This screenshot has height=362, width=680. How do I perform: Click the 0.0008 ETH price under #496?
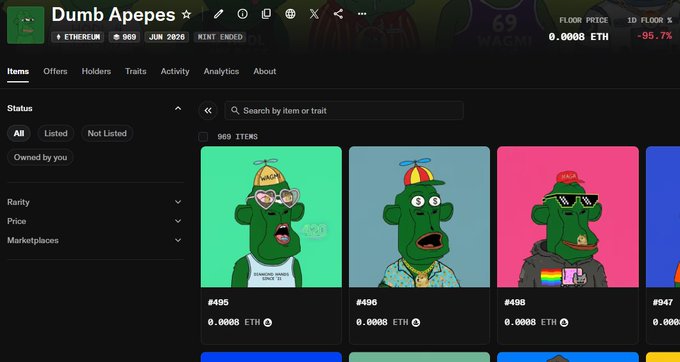(382, 323)
